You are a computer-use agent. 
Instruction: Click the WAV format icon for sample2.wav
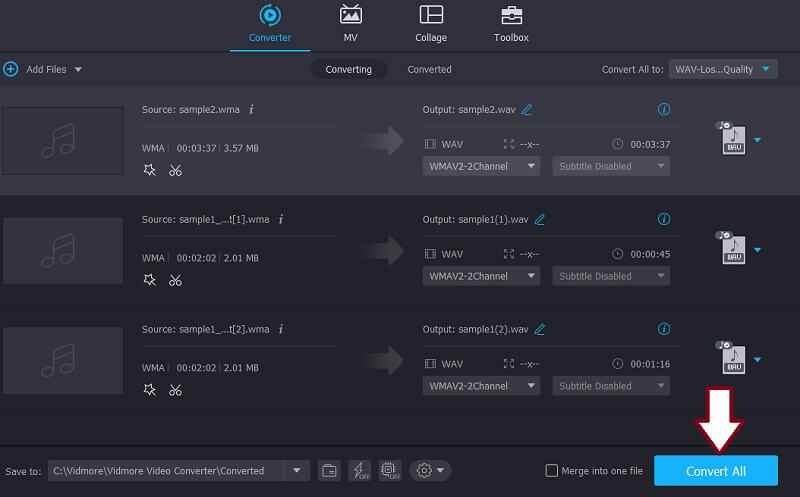pyautogui.click(x=731, y=140)
